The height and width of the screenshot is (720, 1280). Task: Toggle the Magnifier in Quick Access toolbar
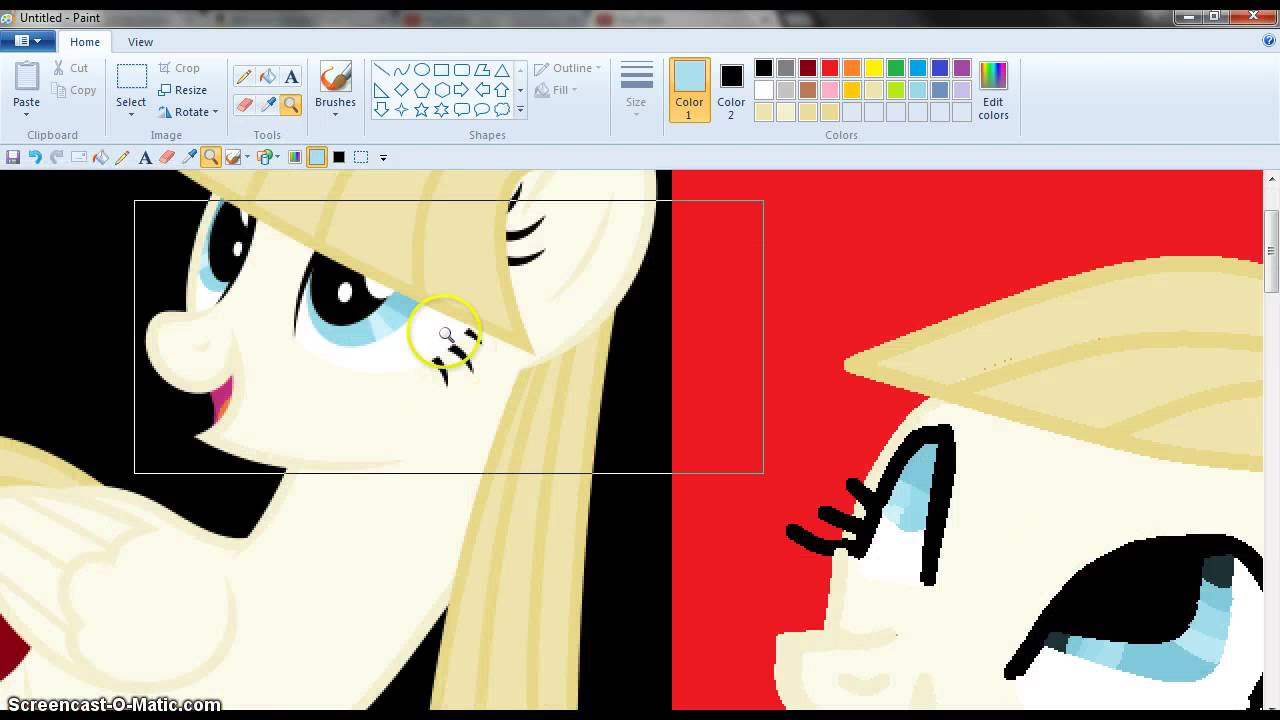pyautogui.click(x=211, y=157)
